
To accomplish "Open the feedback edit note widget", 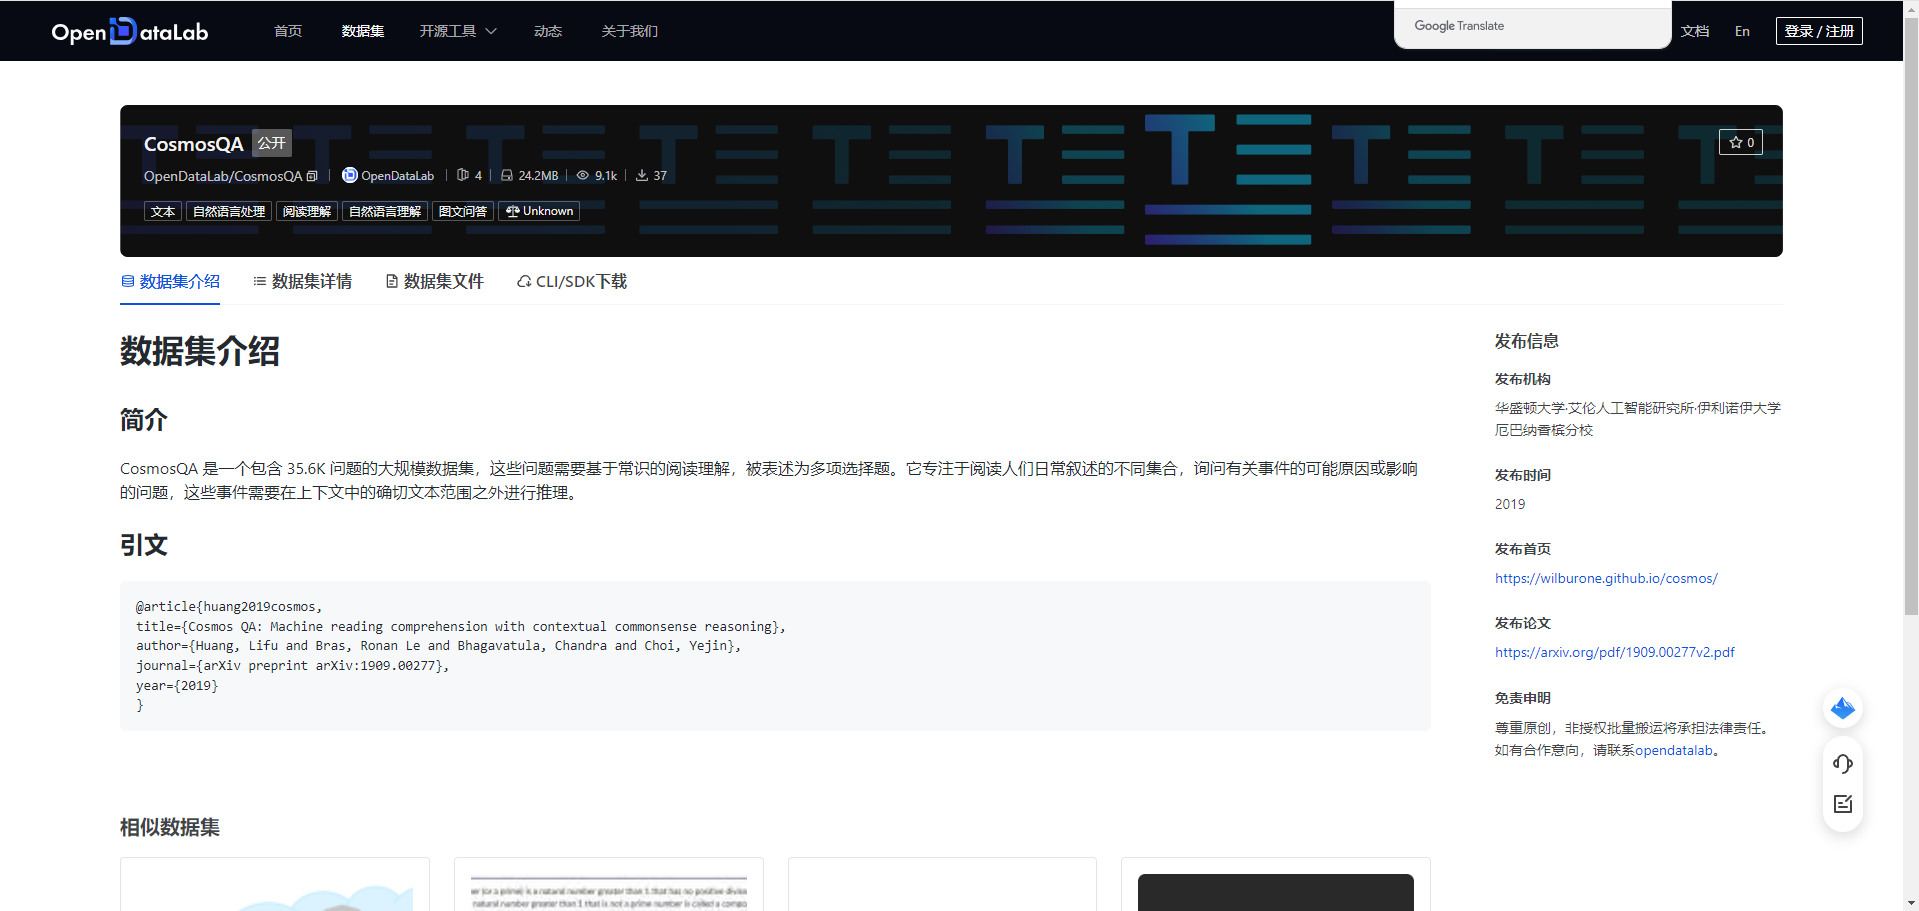I will [1842, 804].
